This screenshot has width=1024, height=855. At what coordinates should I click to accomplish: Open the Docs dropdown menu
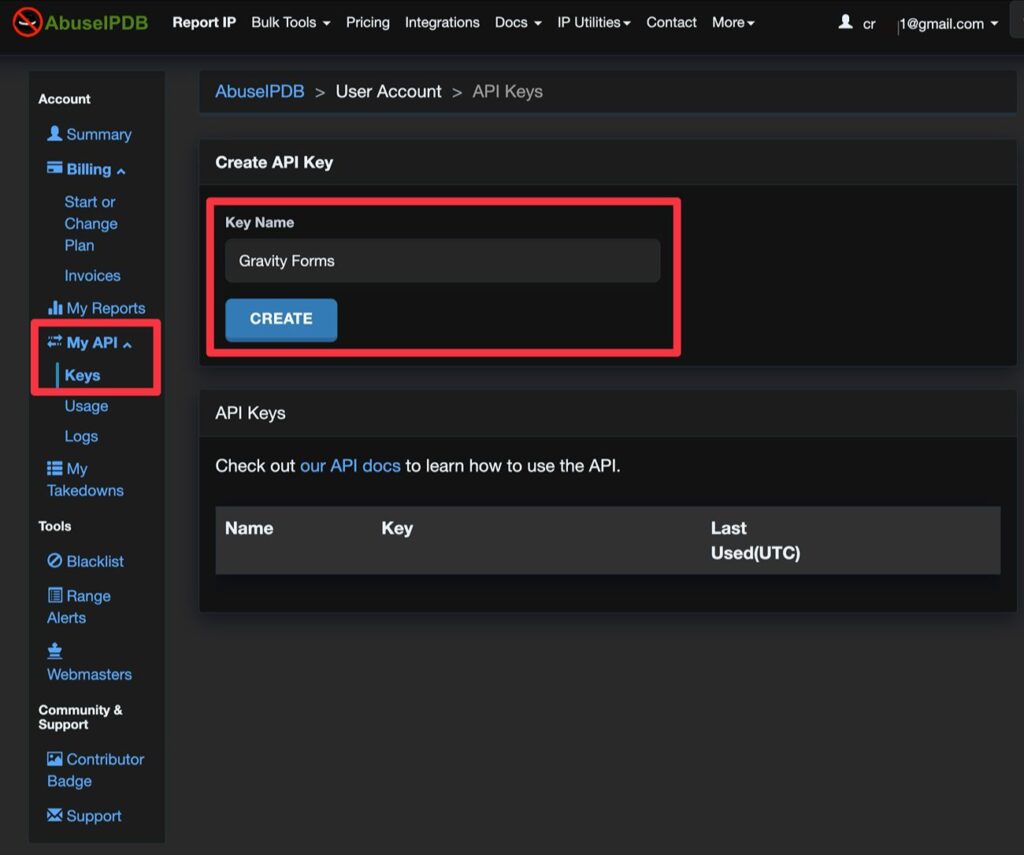[x=518, y=22]
